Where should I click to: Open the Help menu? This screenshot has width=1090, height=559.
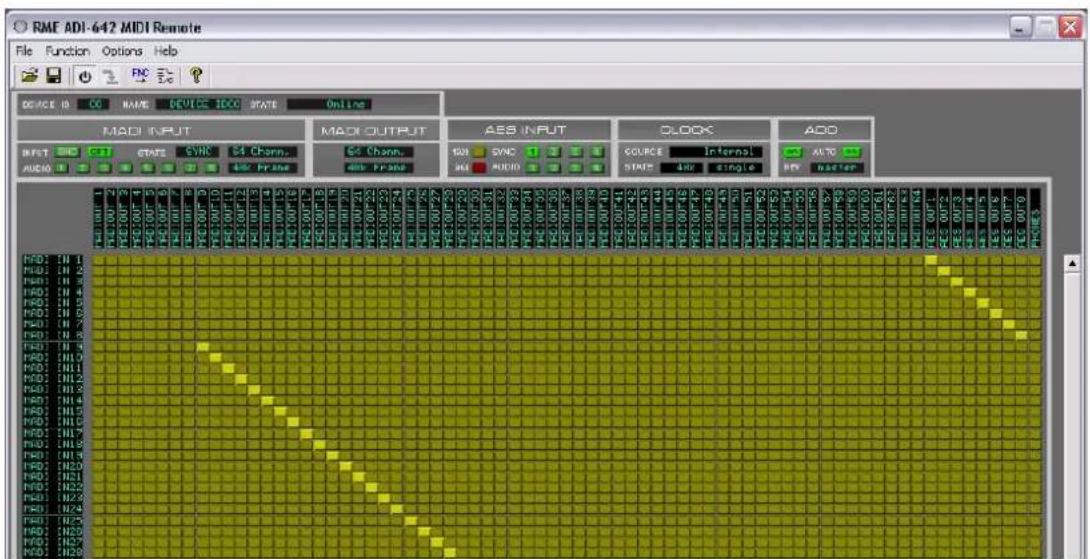165,51
